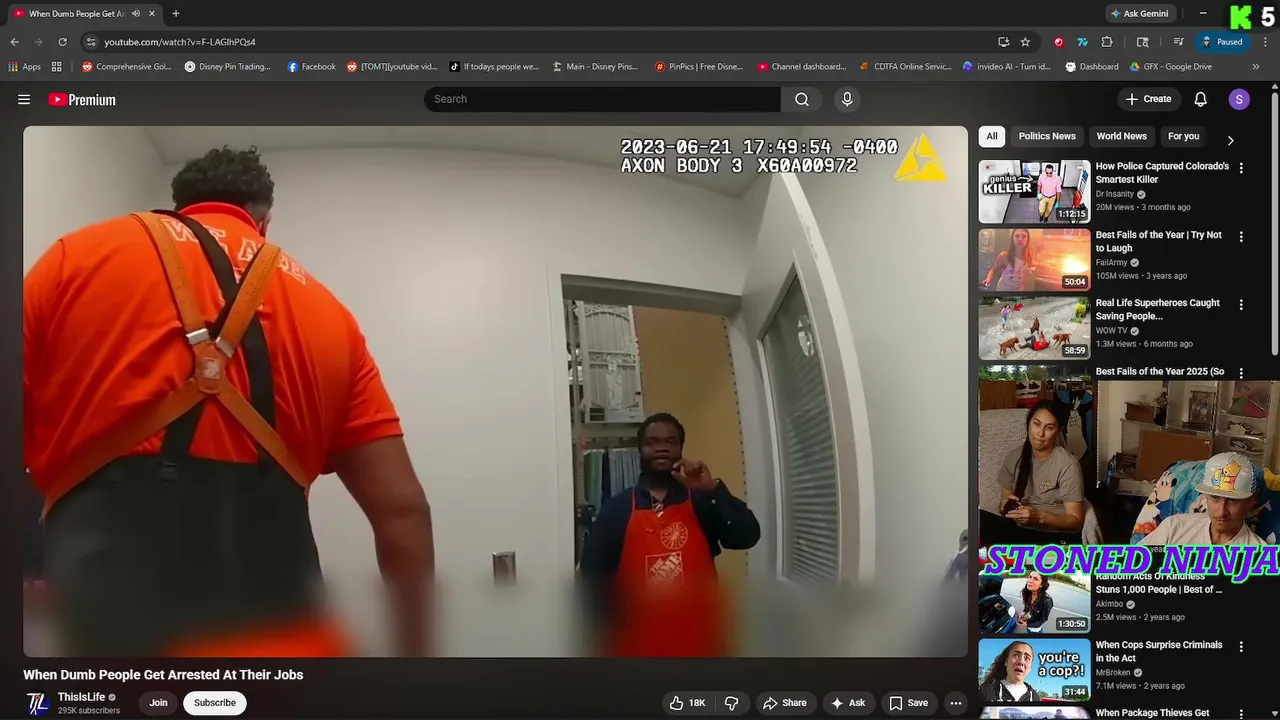Open When Cops Surprise Criminals thumbnail
Screen dimensions: 1280x720
coord(1034,669)
